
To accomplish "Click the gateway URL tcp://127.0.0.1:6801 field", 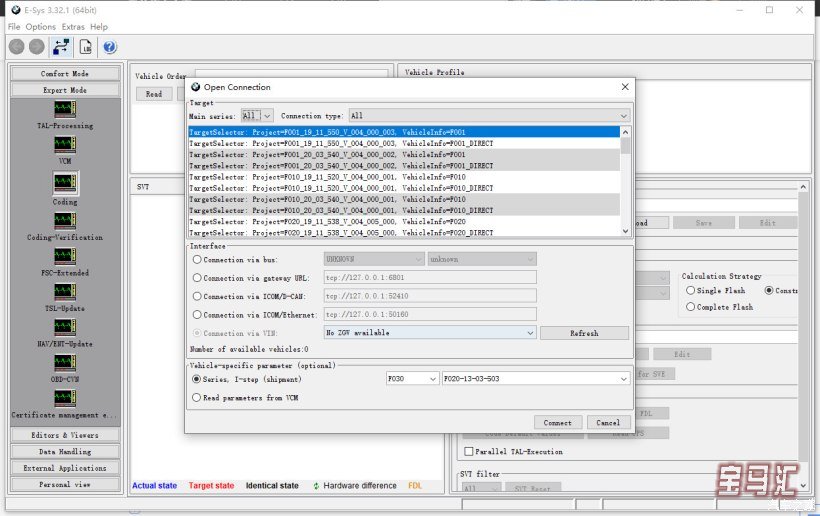I will tap(430, 278).
